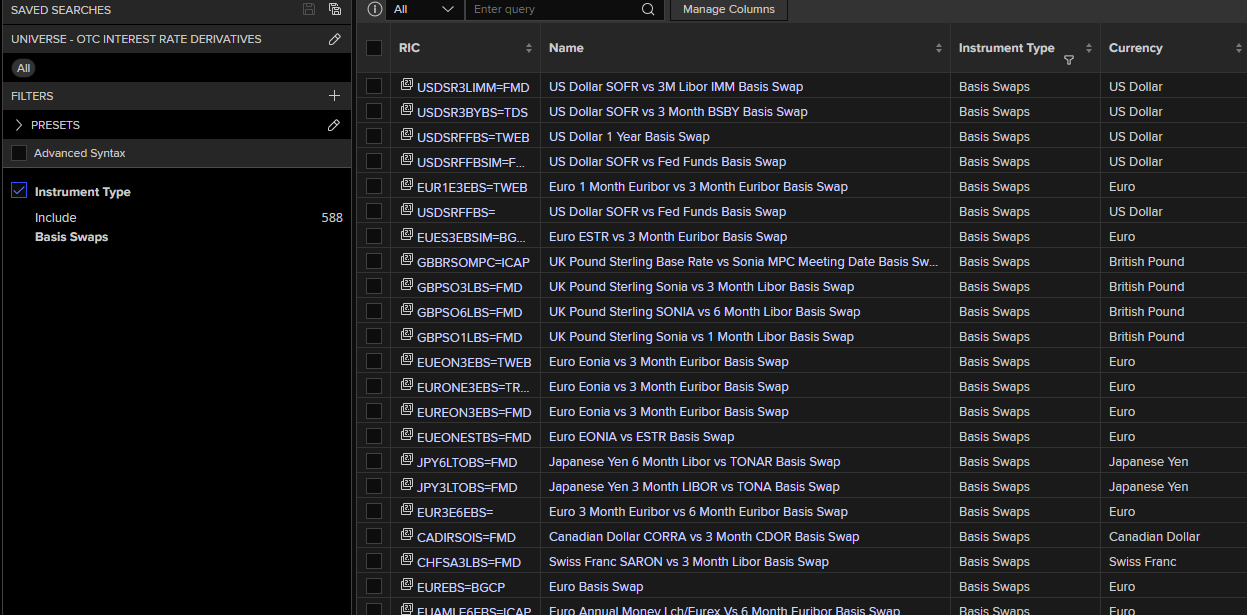Tick the checkbox for CADIRSOIS=FMD row
The image size is (1247, 615).
[x=374, y=536]
